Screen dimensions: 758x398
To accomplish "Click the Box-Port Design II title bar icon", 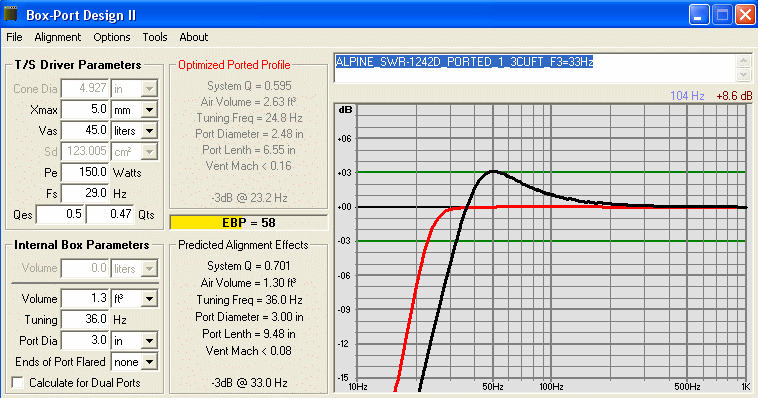I will 11,15.
